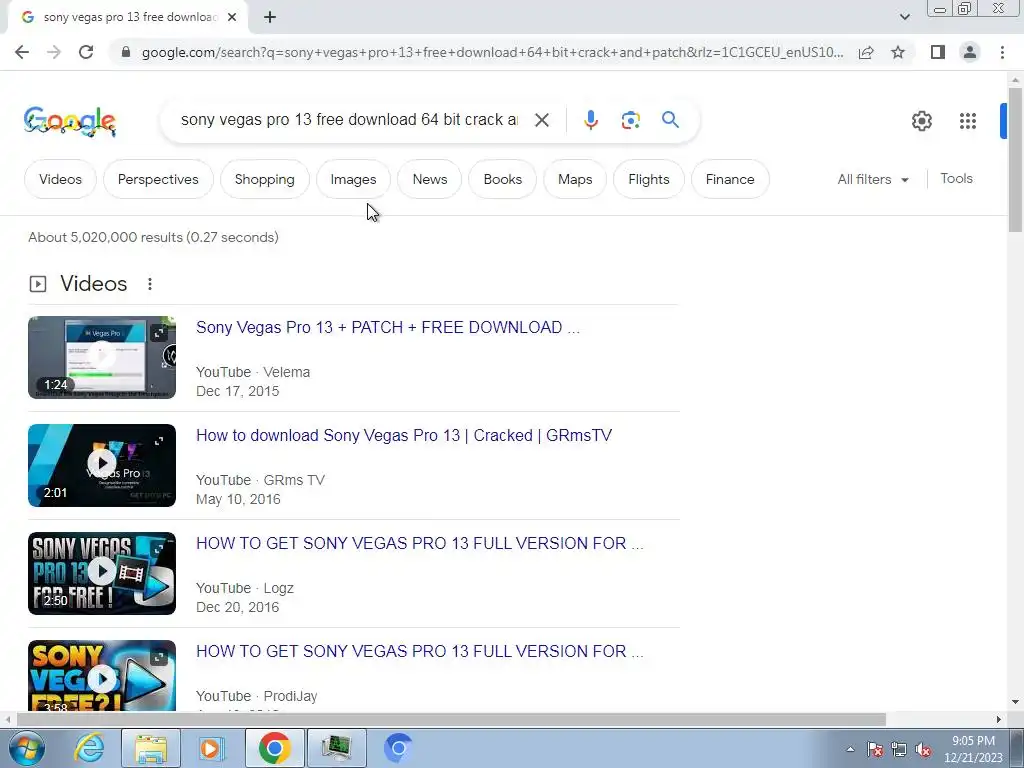The image size is (1024, 768).
Task: Share this page from address bar
Action: [x=866, y=52]
